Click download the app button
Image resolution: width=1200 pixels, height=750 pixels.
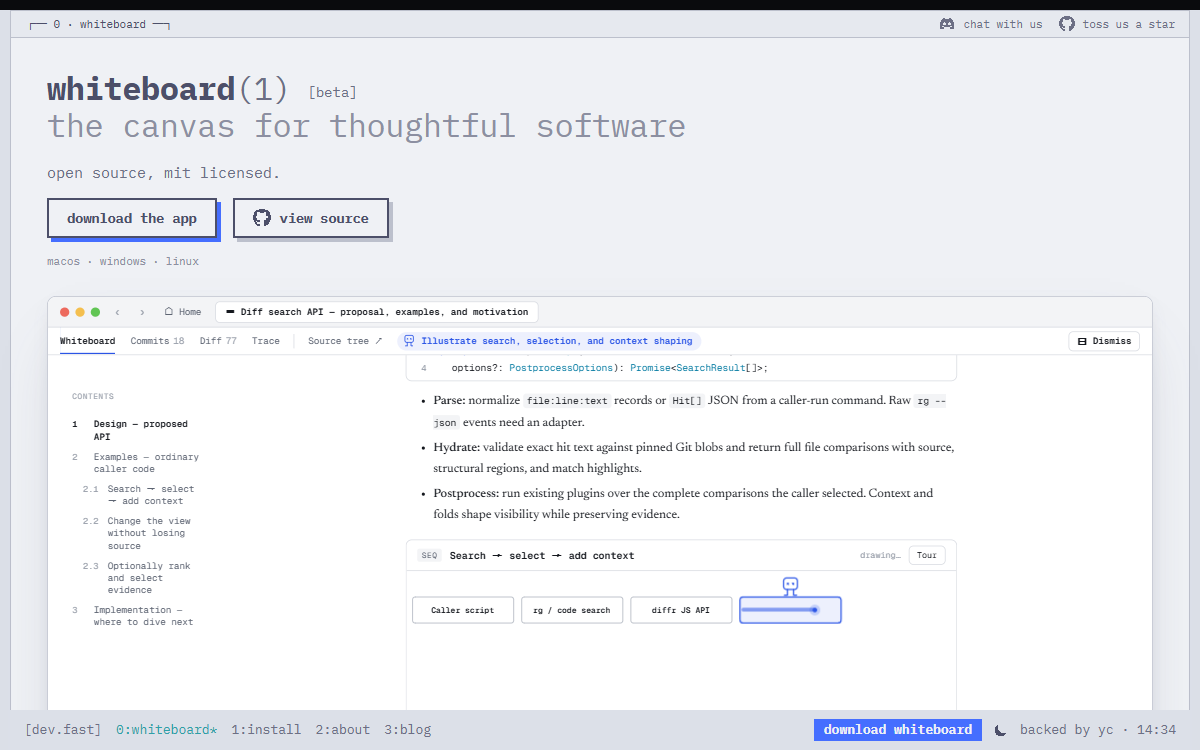[132, 218]
